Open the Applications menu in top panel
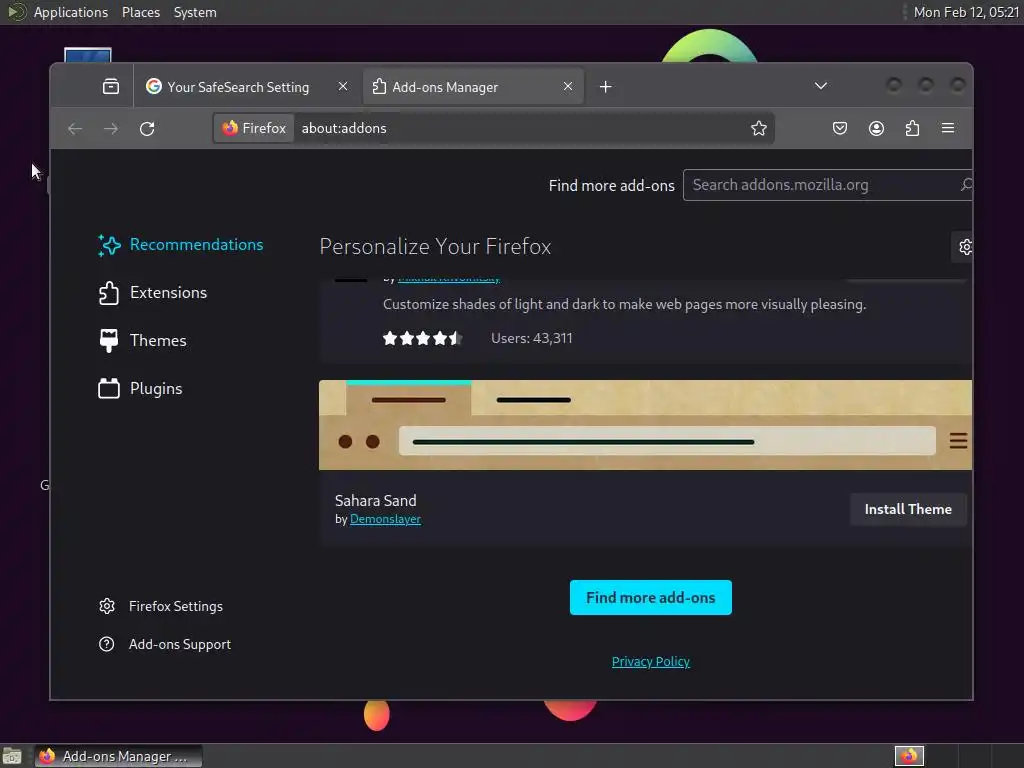 pyautogui.click(x=71, y=12)
